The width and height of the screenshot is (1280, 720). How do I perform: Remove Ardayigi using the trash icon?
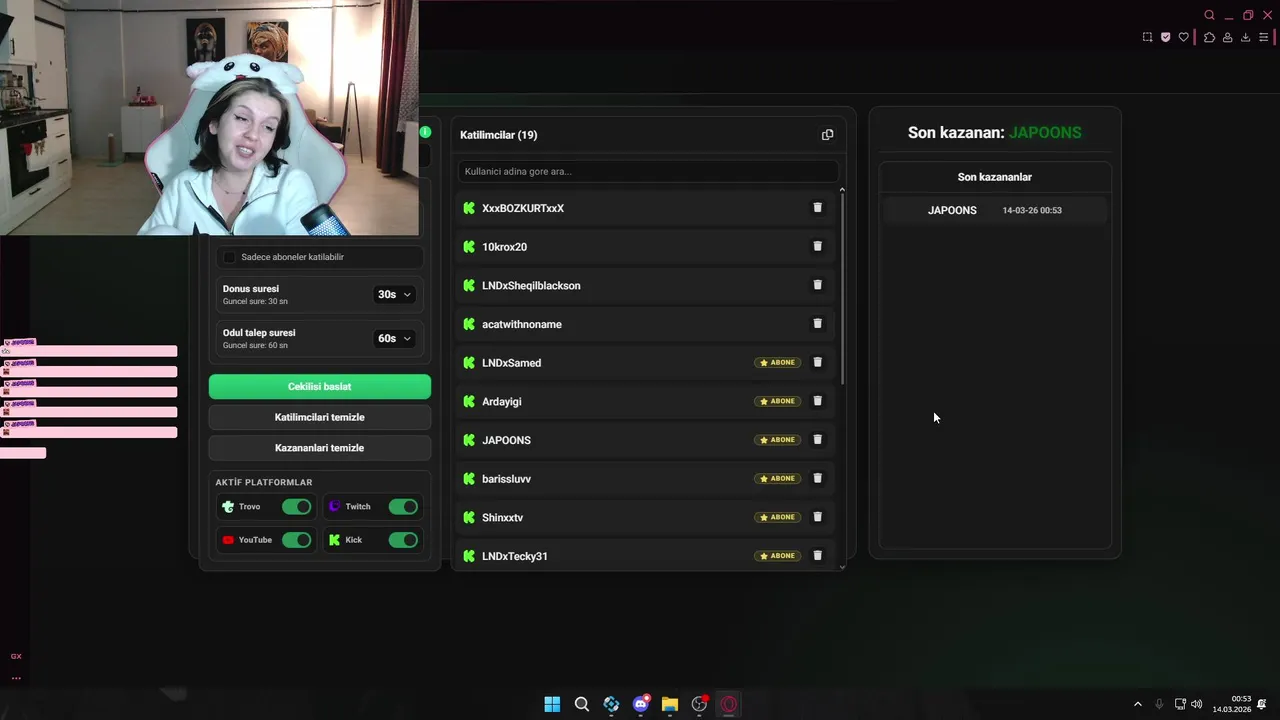tap(817, 401)
